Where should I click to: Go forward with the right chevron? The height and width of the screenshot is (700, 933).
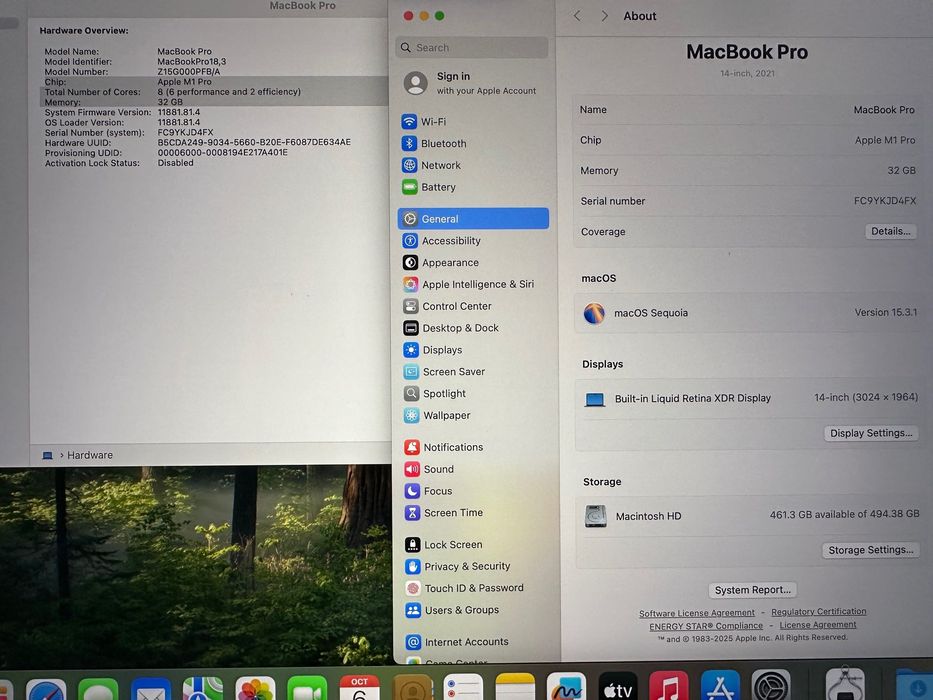coord(605,16)
